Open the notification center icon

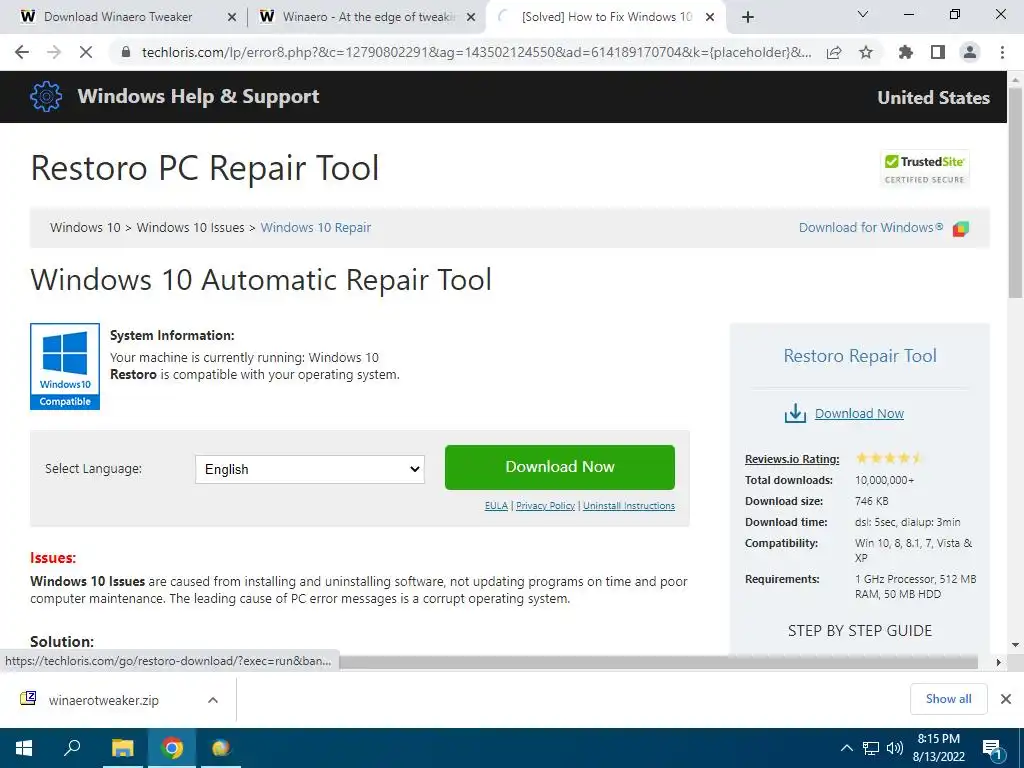point(993,749)
